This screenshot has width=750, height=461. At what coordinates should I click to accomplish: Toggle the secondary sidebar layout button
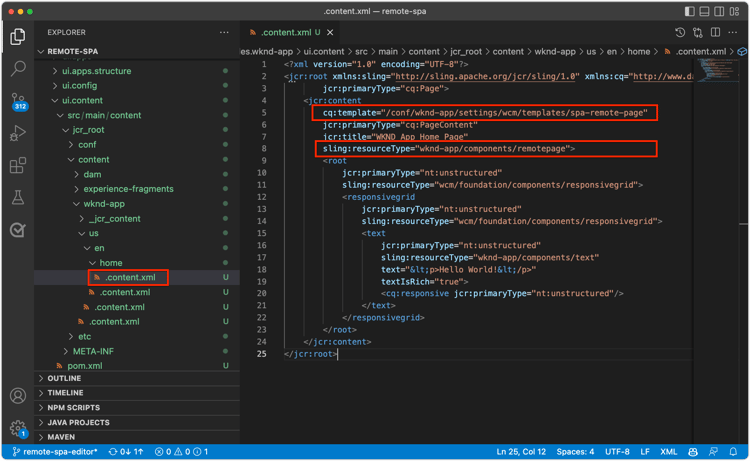(720, 11)
